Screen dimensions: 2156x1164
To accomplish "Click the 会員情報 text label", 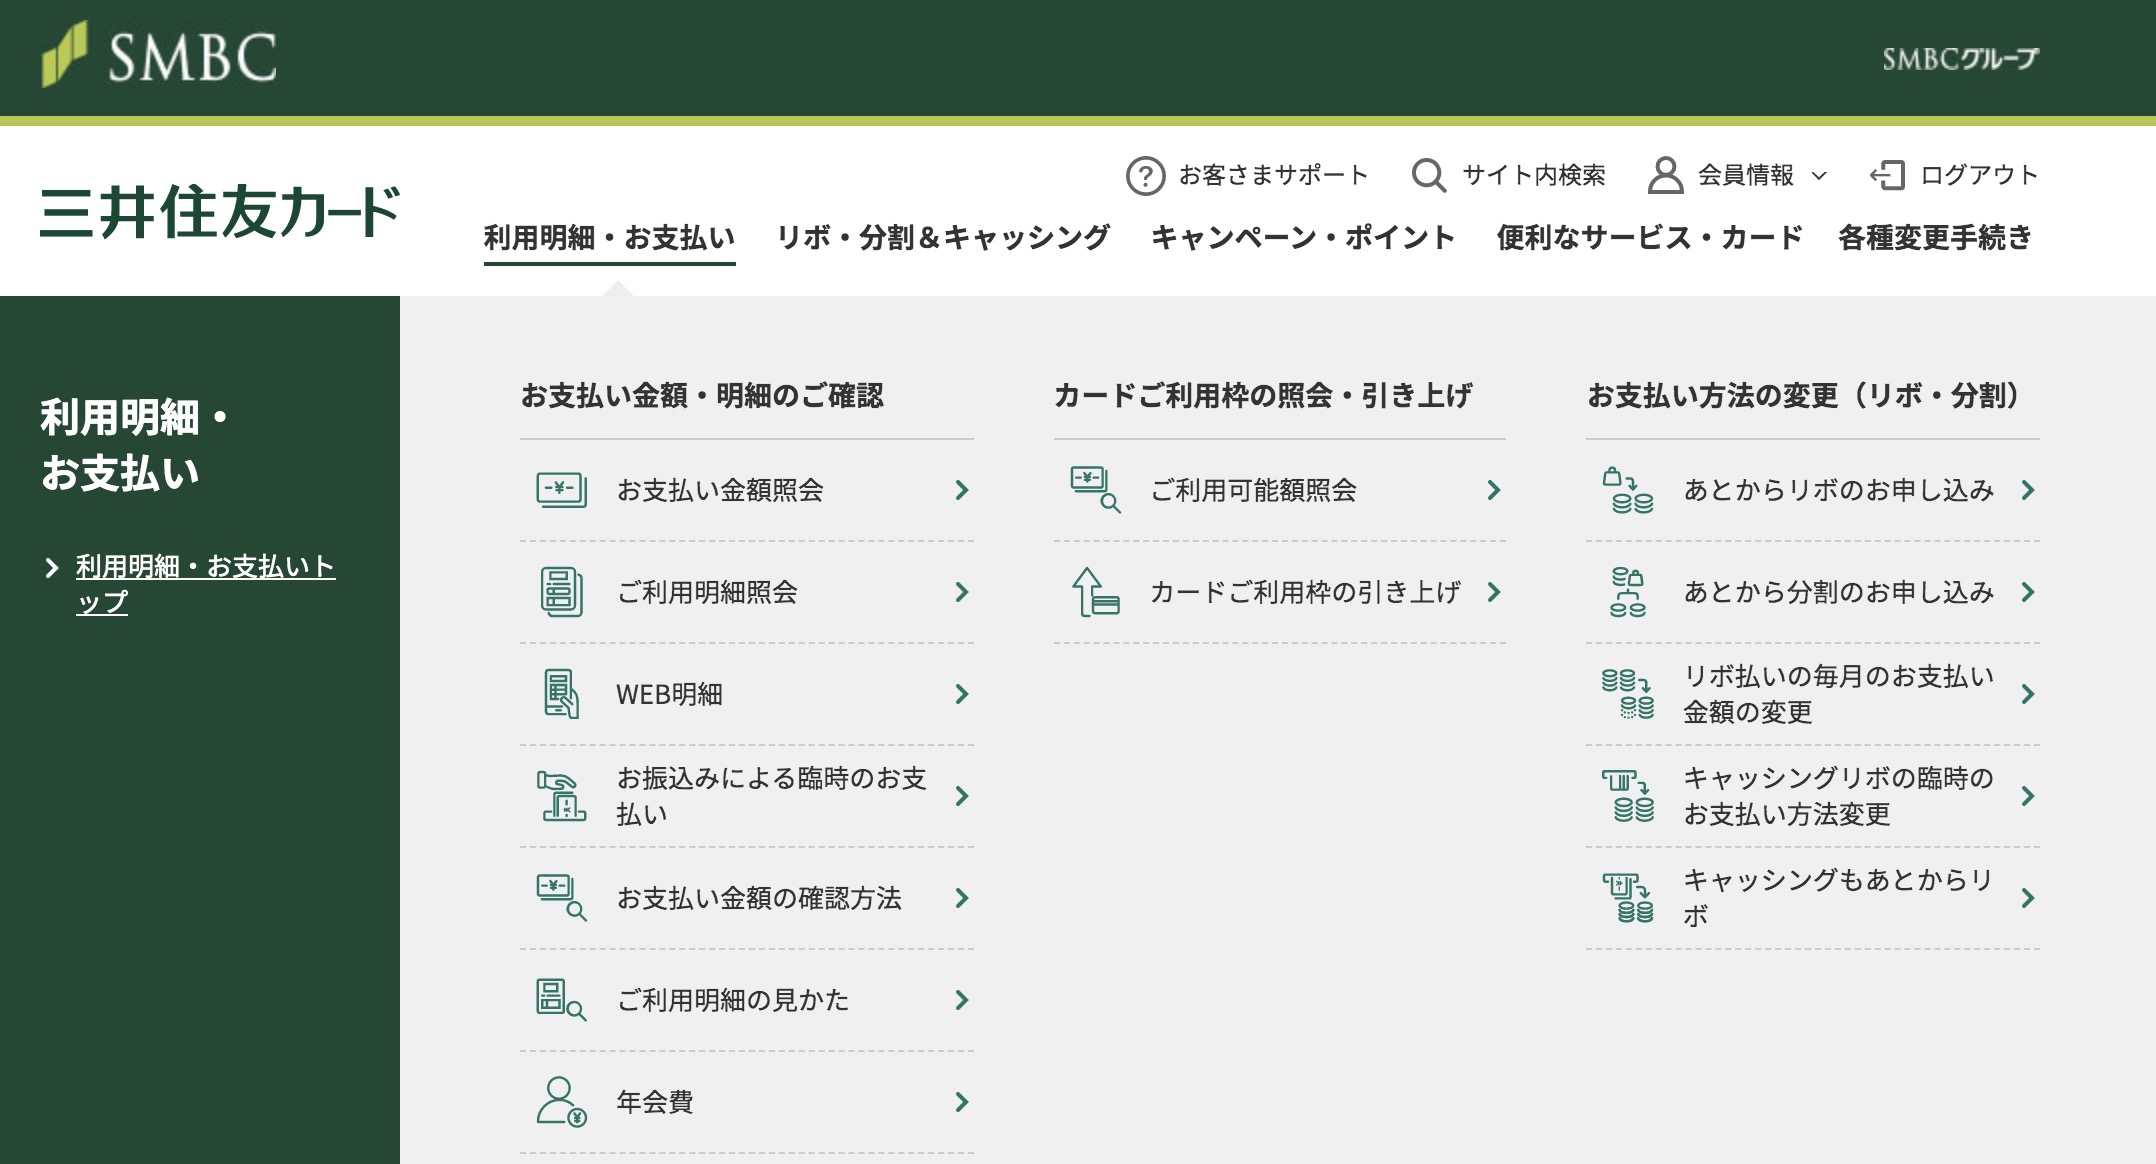I will point(1746,175).
